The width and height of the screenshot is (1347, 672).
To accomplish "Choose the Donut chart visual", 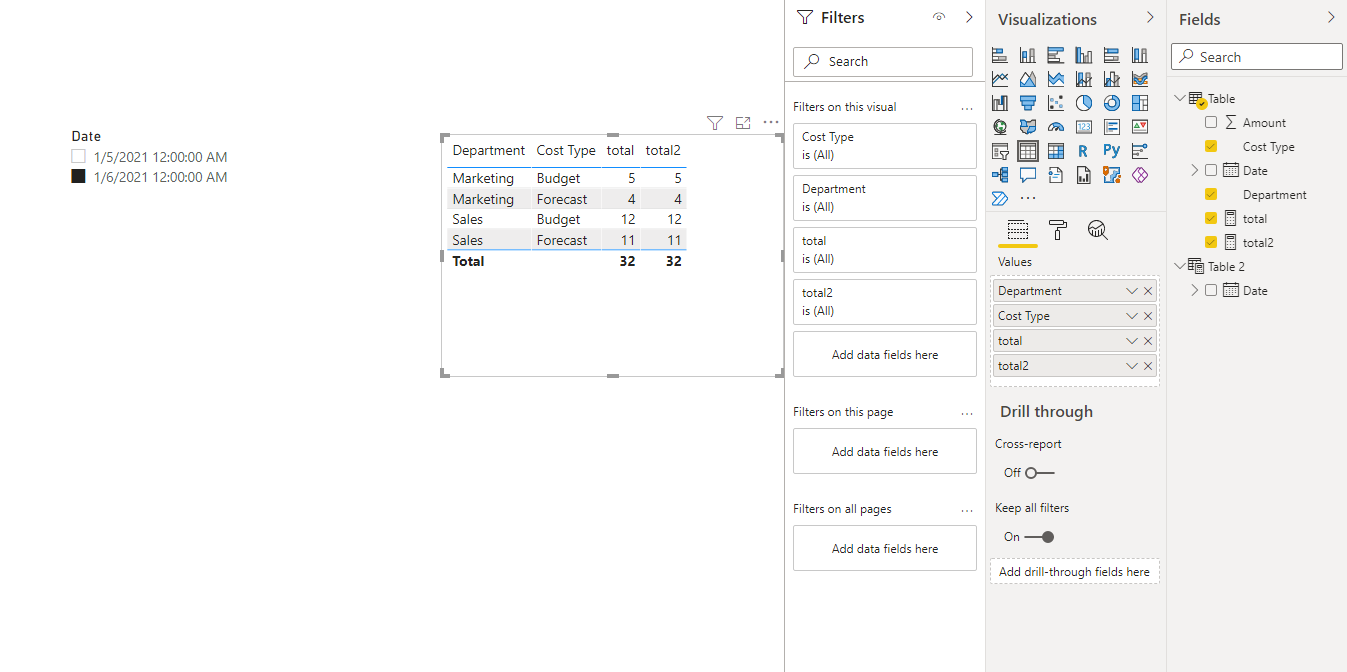I will tap(1112, 103).
